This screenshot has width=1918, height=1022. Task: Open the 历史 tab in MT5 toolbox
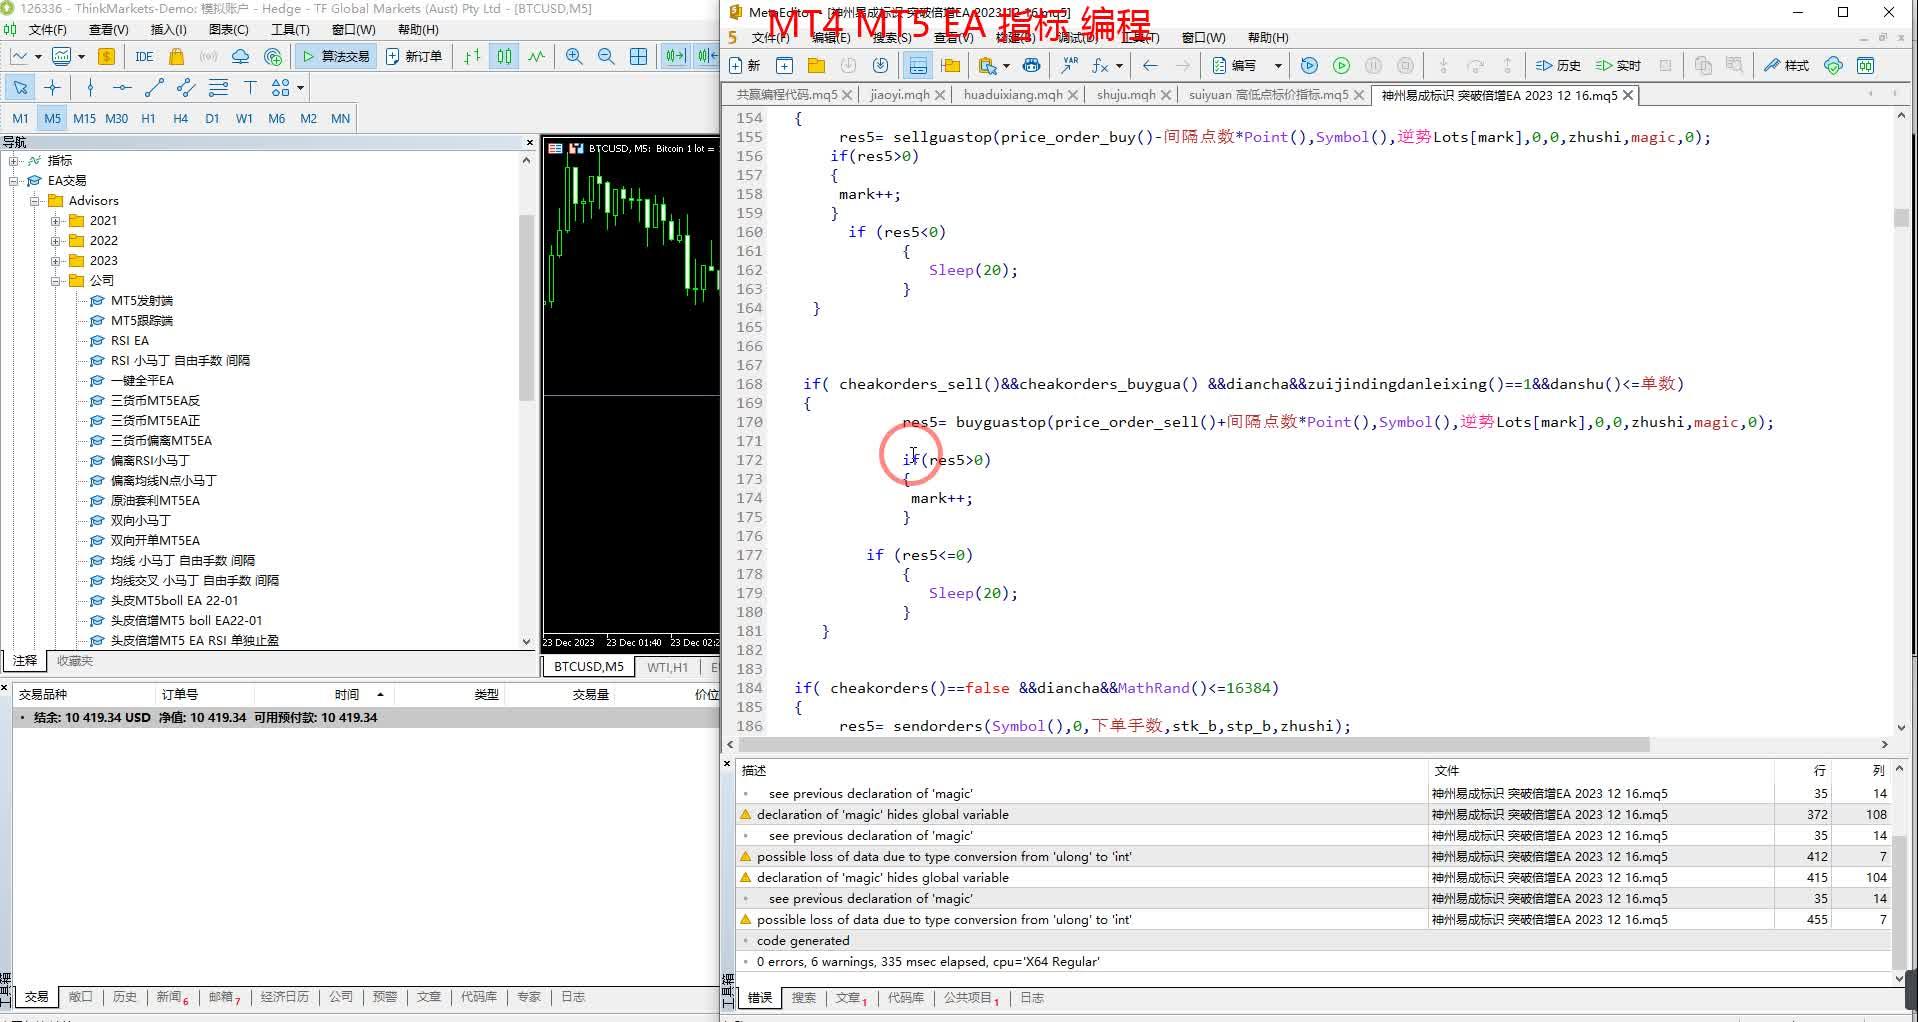pos(124,997)
